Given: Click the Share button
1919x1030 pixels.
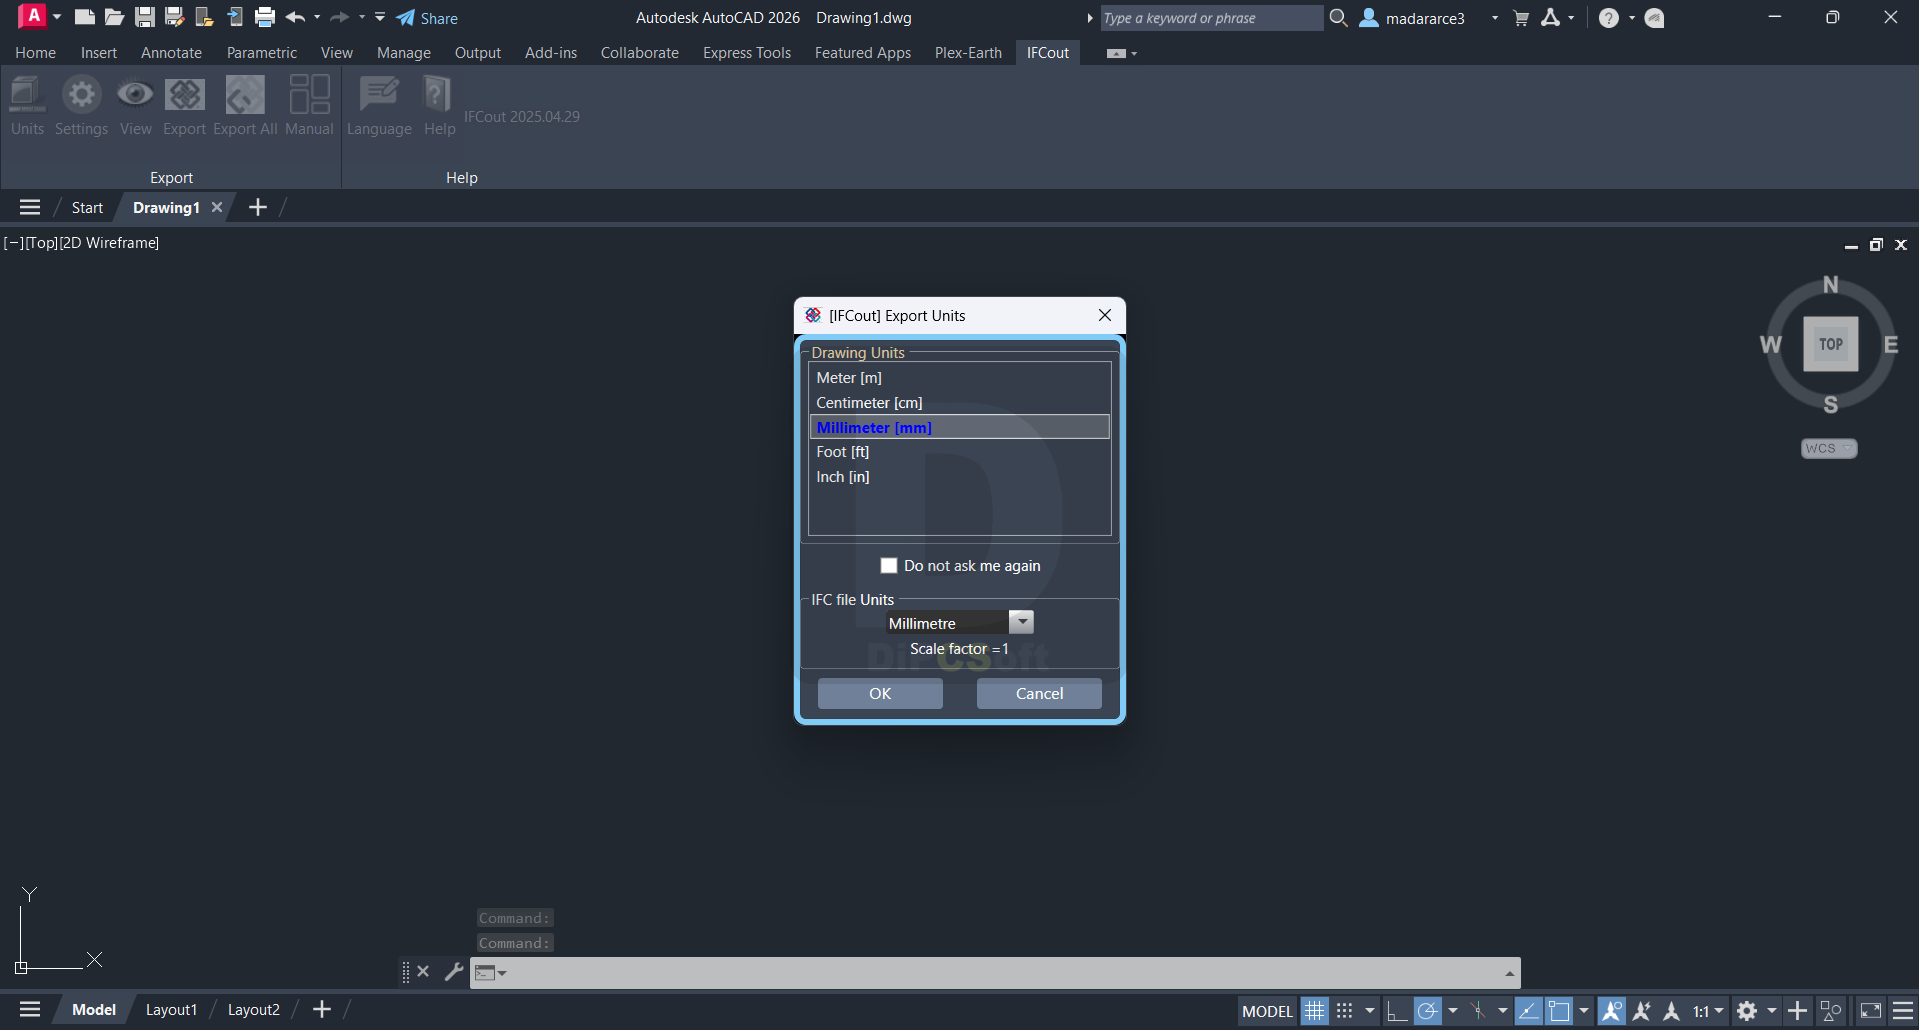Looking at the screenshot, I should point(427,18).
